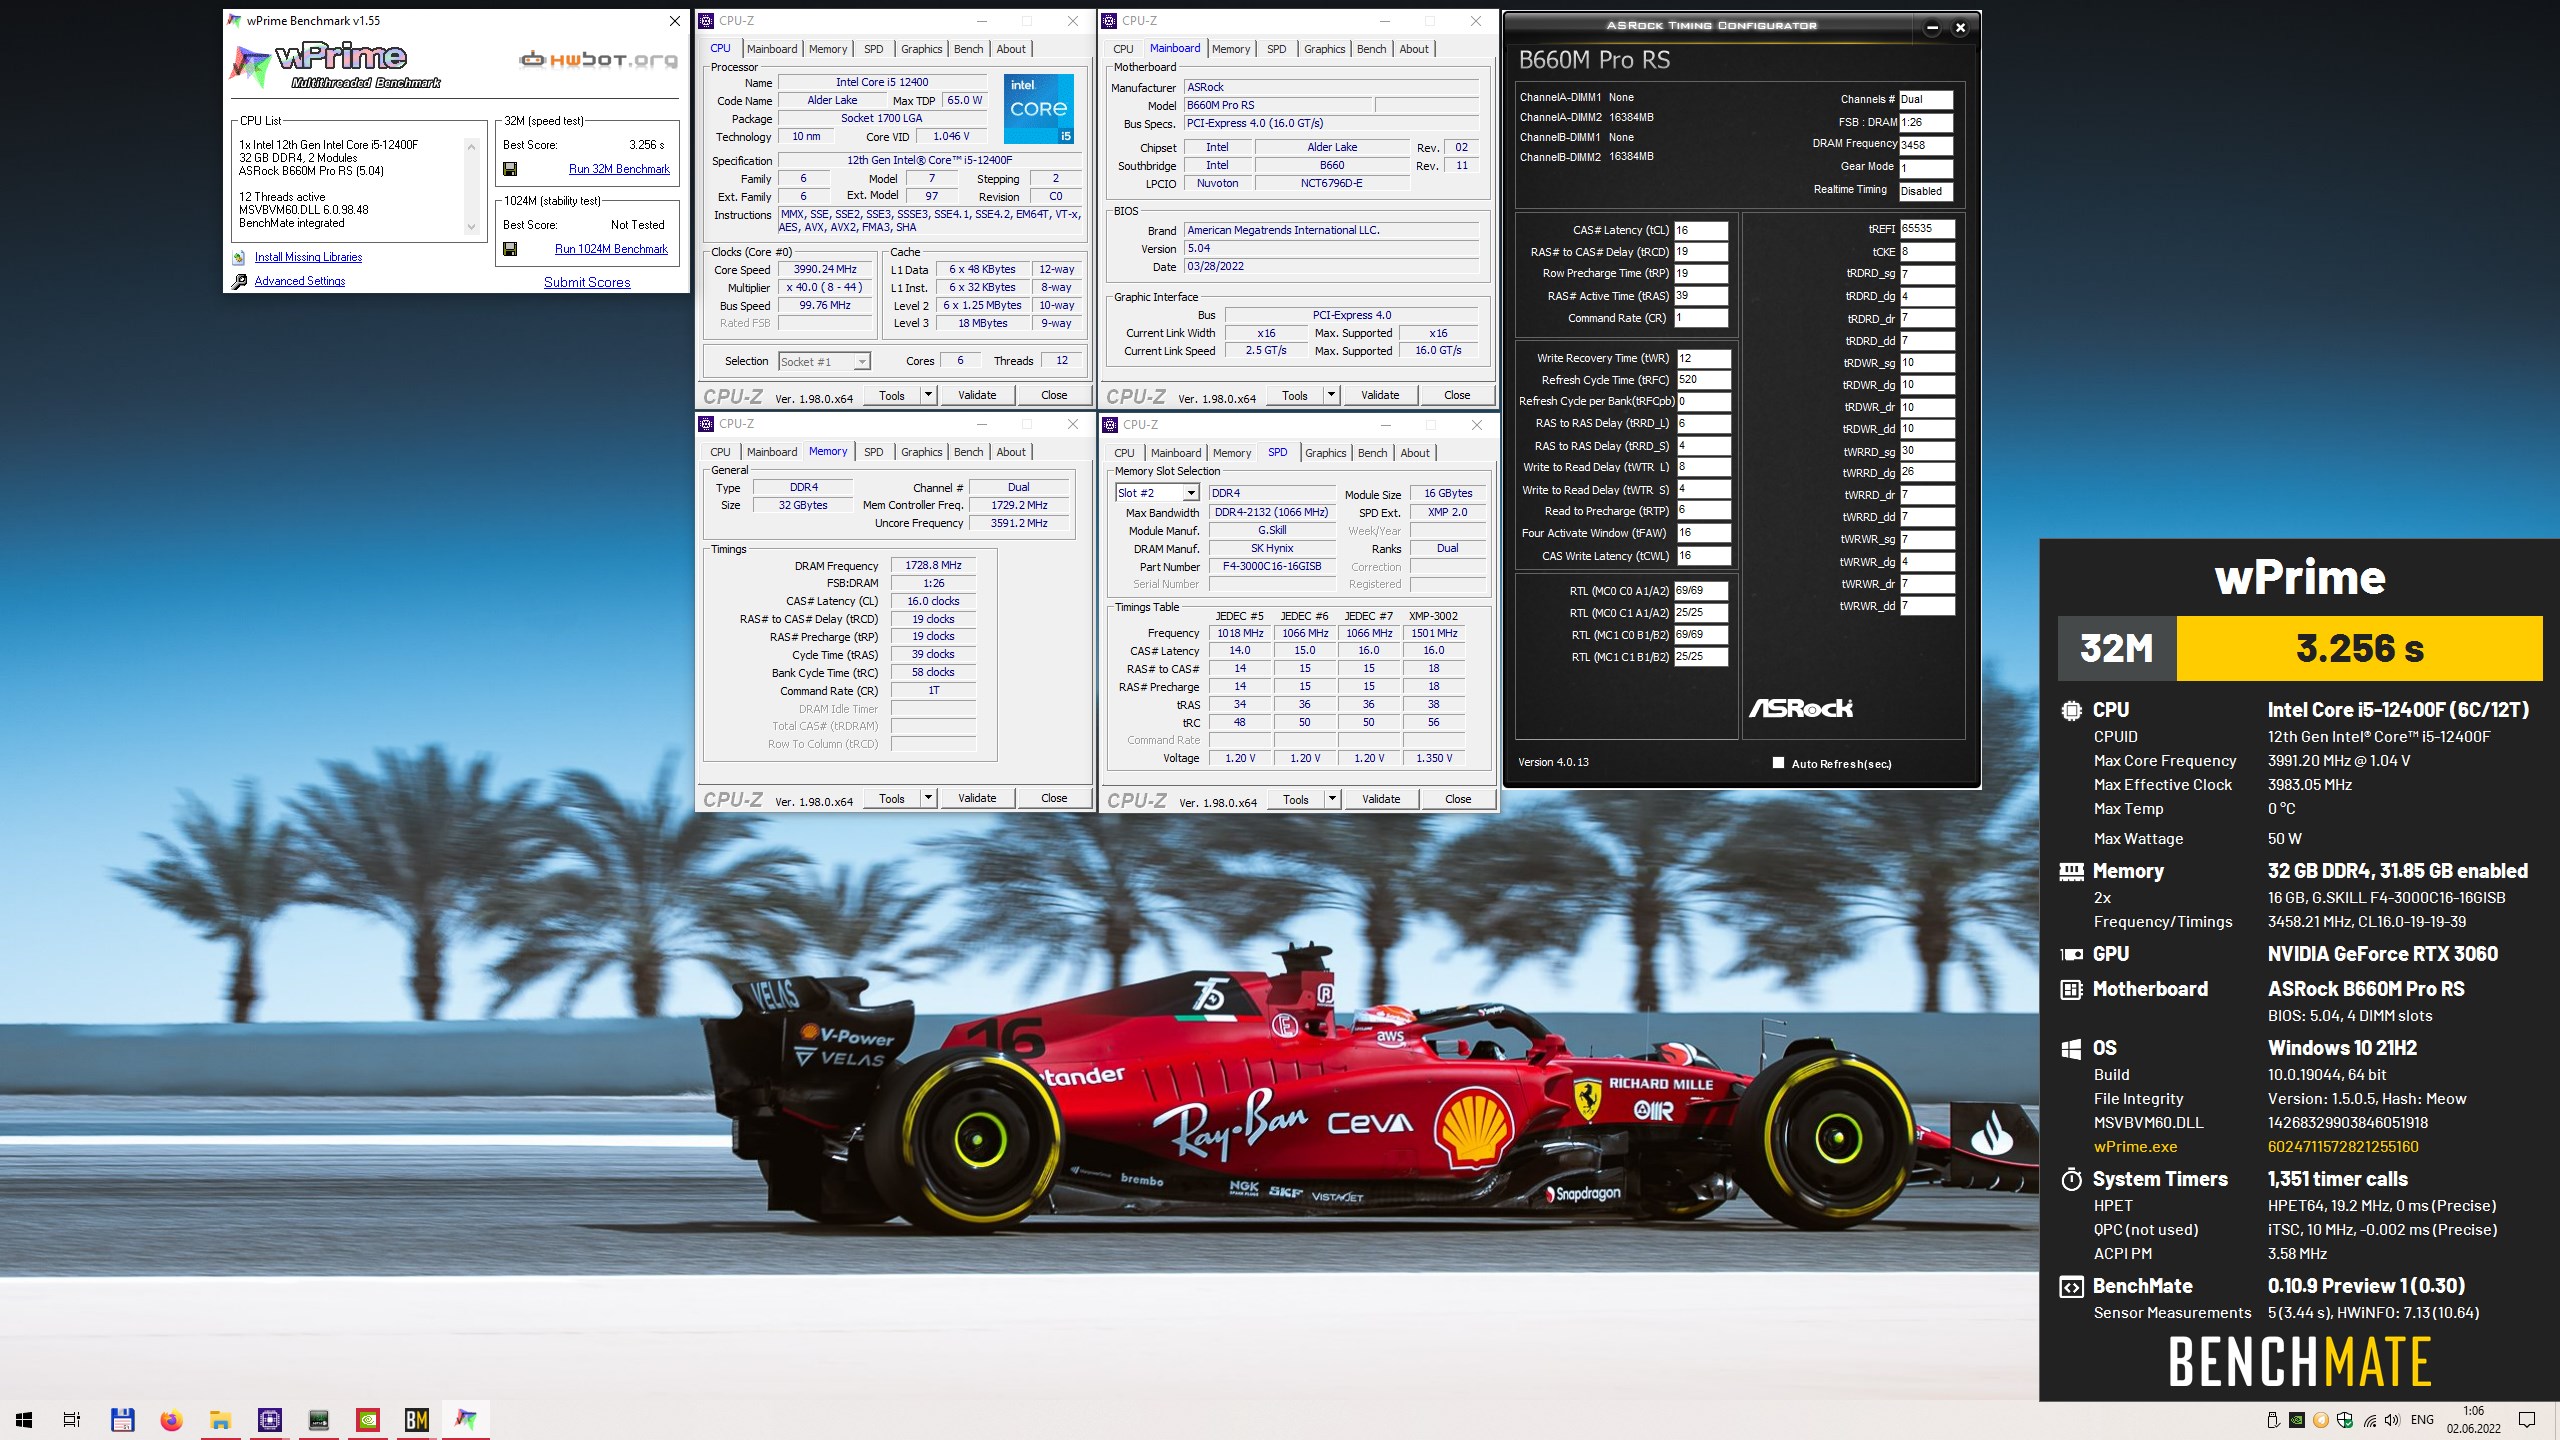This screenshot has height=1440, width=2560.
Task: Open File Explorer from the taskbar
Action: pos(220,1419)
